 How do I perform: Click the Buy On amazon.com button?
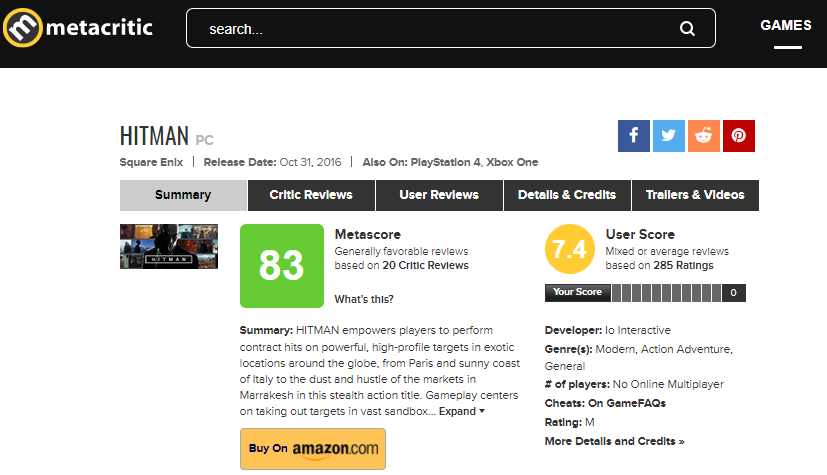pyautogui.click(x=313, y=449)
